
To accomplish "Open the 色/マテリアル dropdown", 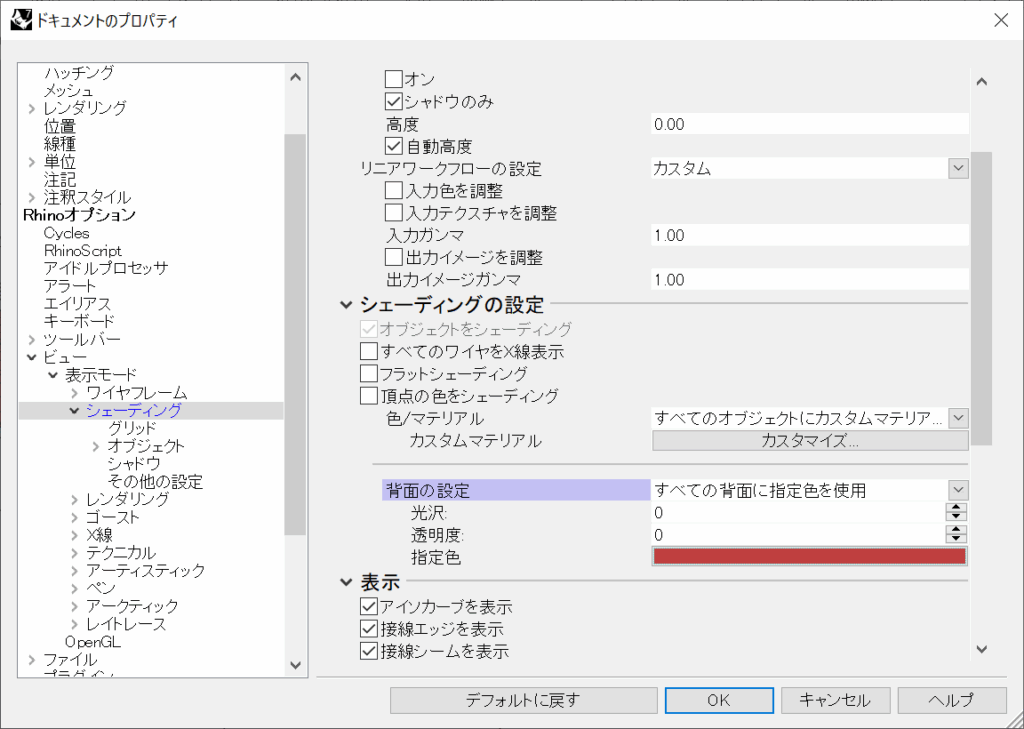I will tap(958, 418).
